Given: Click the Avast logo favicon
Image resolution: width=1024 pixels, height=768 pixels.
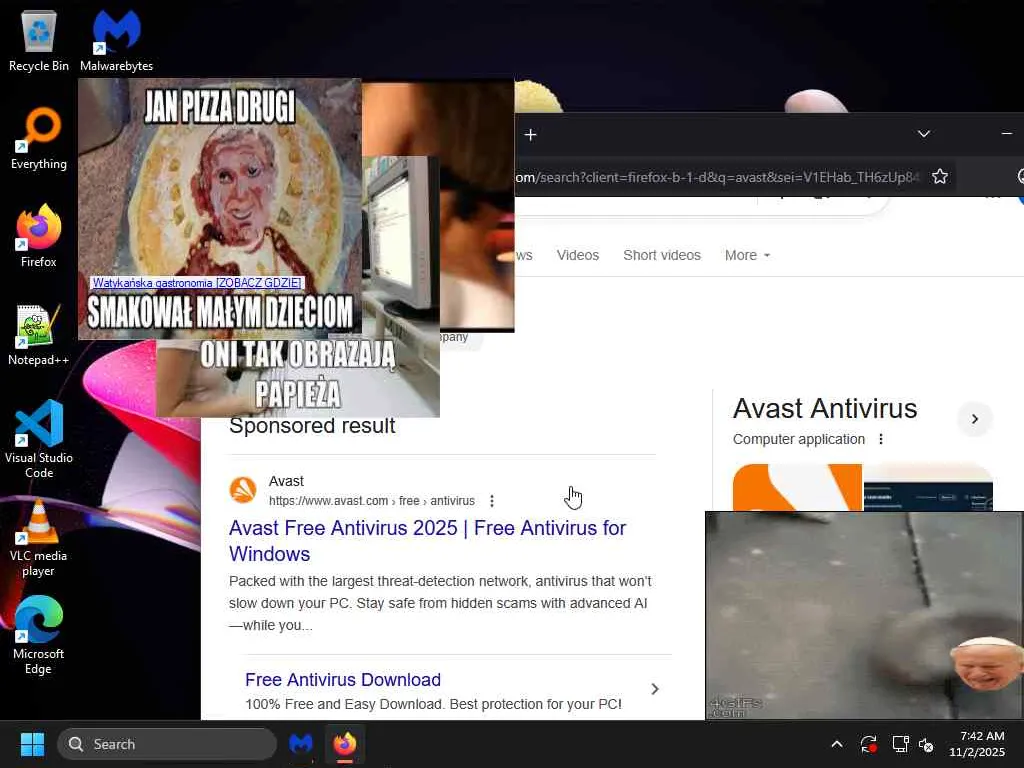Looking at the screenshot, I should click(x=243, y=490).
